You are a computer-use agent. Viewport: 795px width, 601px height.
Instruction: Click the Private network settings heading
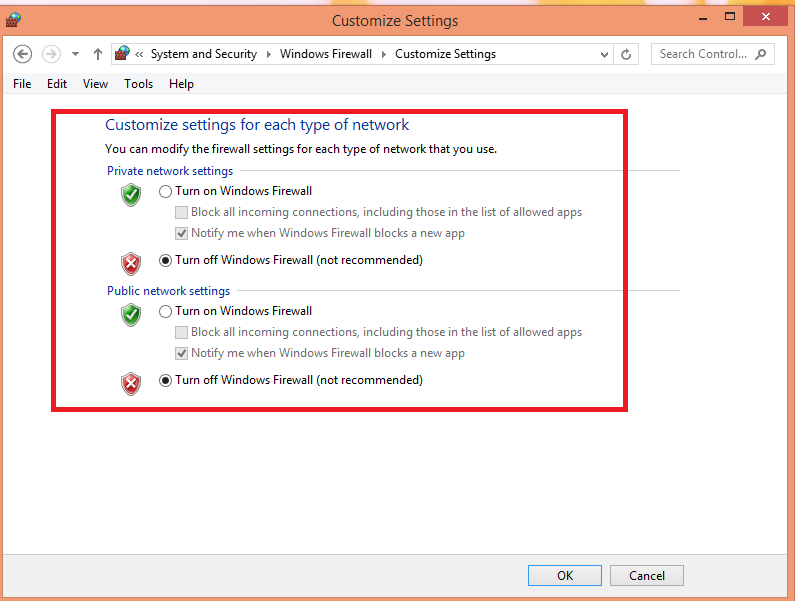click(170, 171)
